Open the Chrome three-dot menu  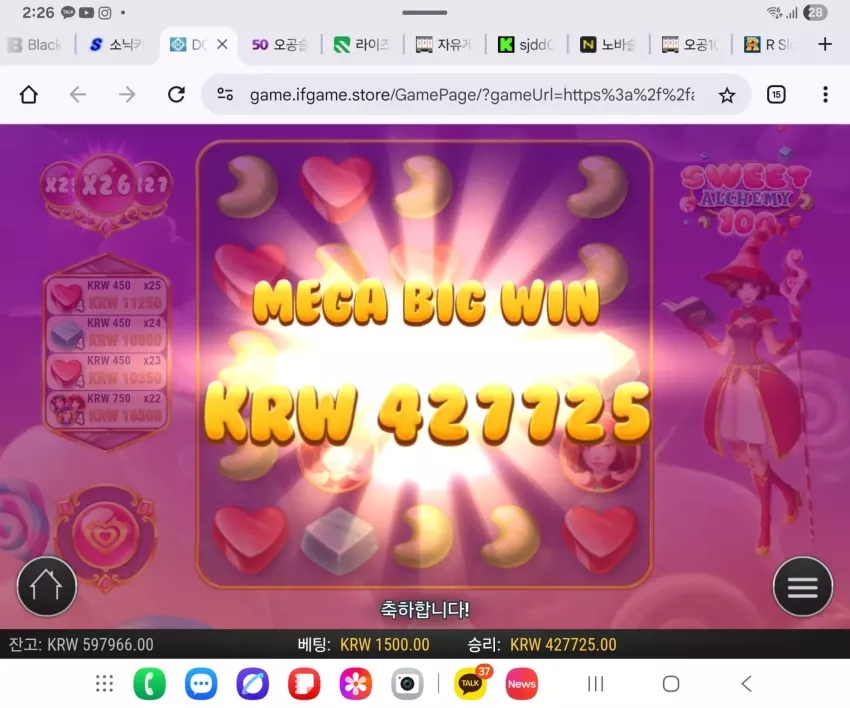click(825, 95)
